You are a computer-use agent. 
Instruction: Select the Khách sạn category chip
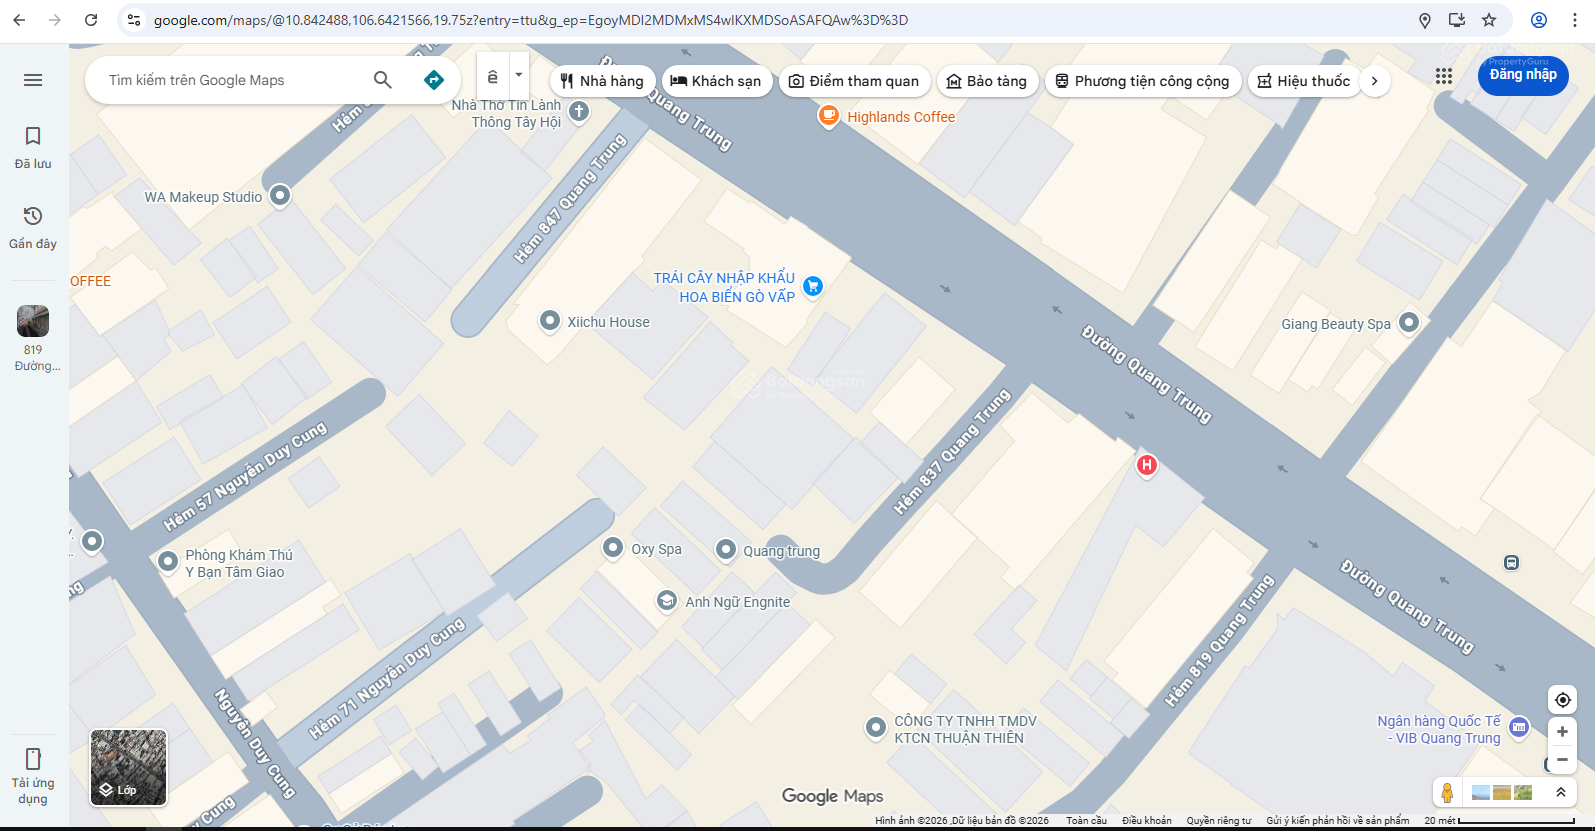point(716,81)
